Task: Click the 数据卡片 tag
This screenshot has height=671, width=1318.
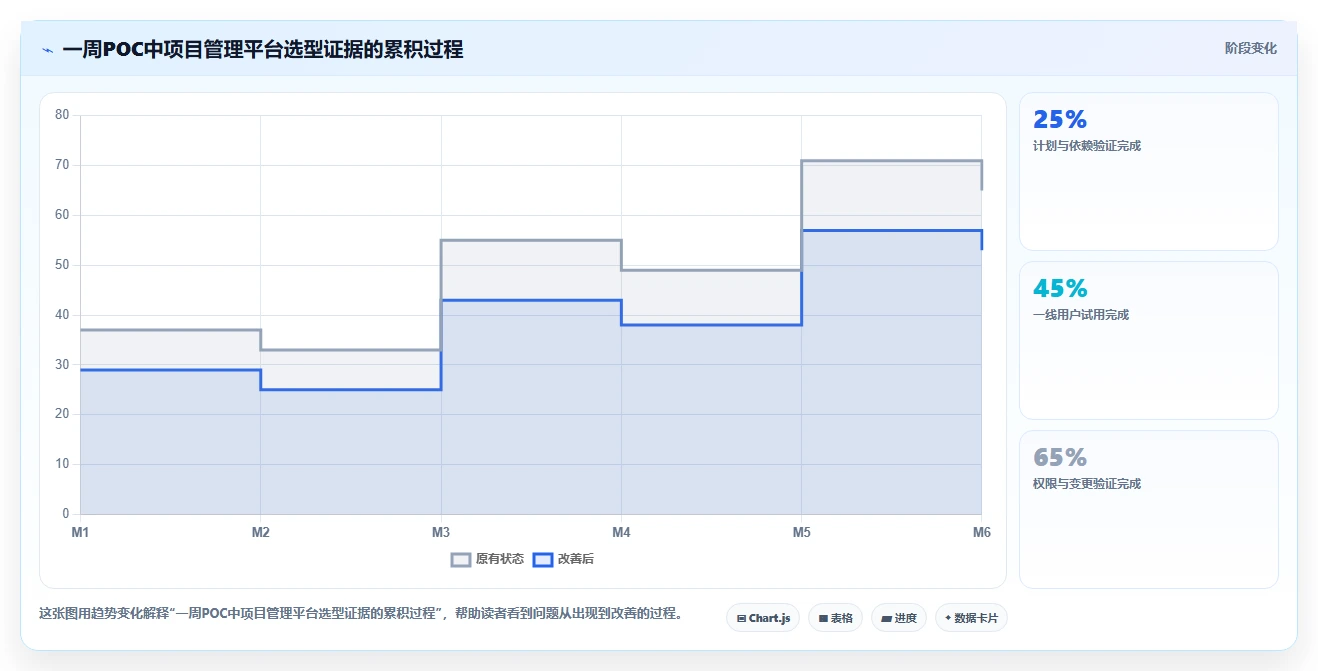Action: click(x=971, y=618)
